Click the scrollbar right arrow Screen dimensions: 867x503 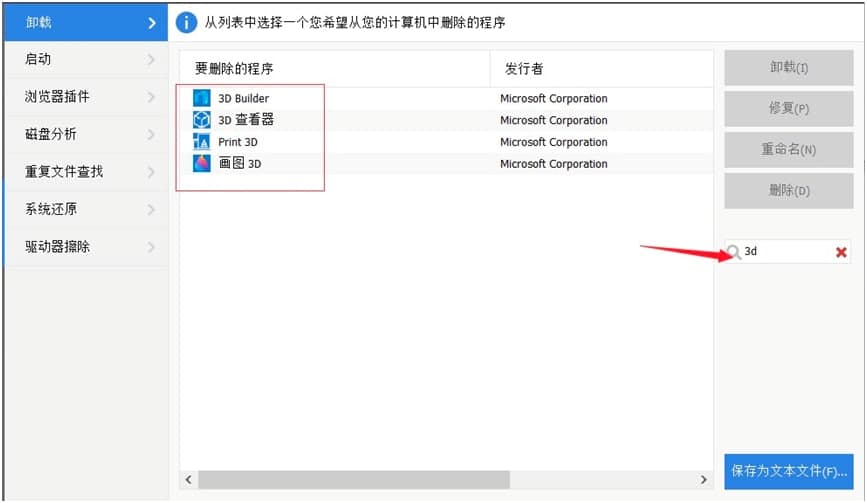point(703,479)
